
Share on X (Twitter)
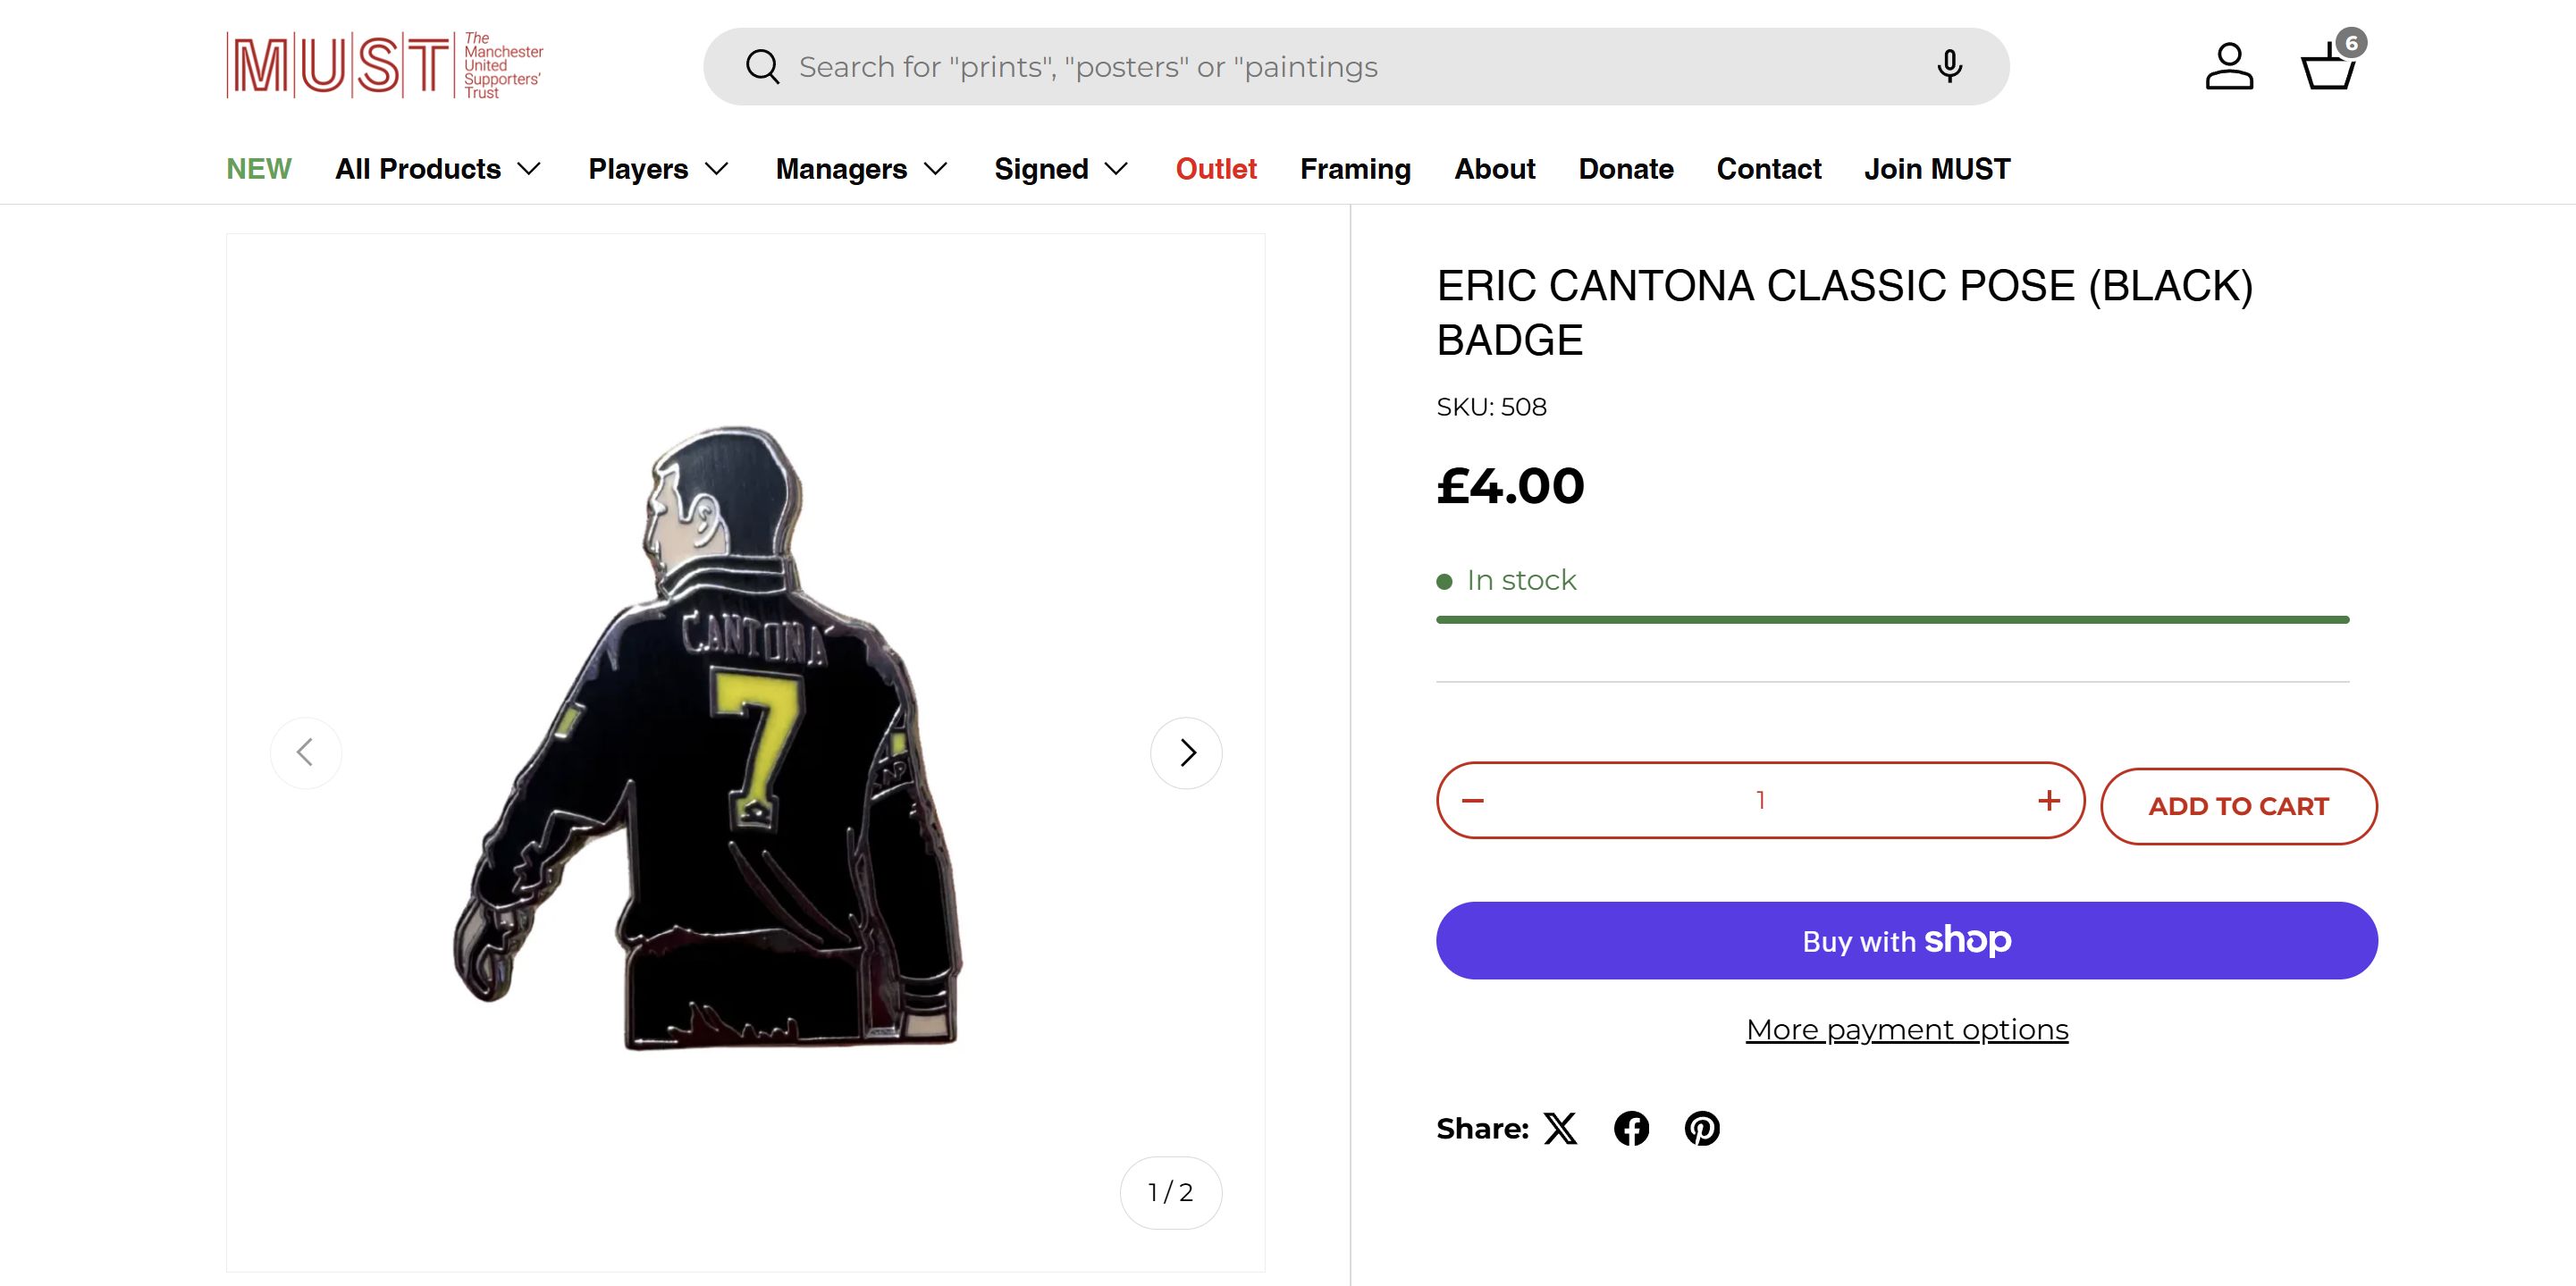[1560, 1128]
